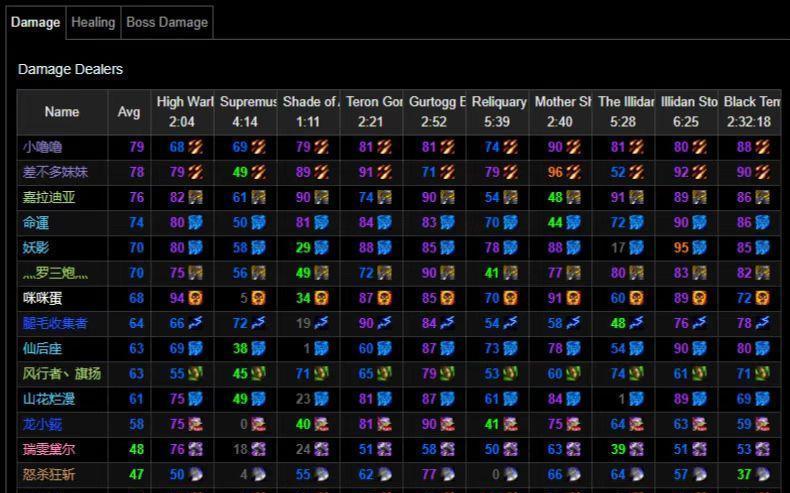Click spec icon beside 45 in 风行者、旗扬 row
Screen dimensions: 790x493
tap(258, 374)
